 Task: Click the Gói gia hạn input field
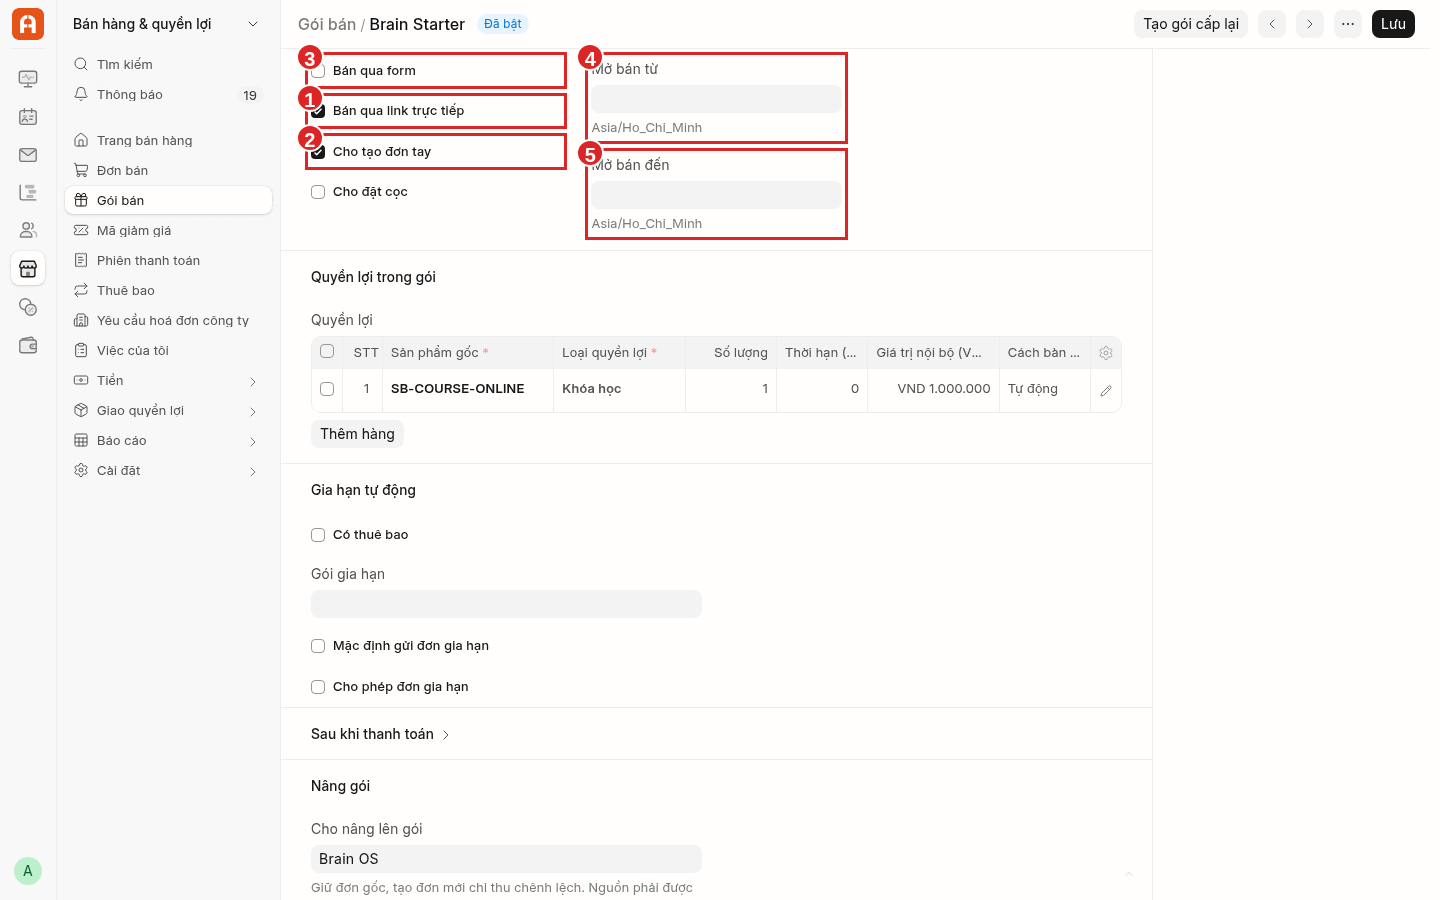click(x=506, y=604)
